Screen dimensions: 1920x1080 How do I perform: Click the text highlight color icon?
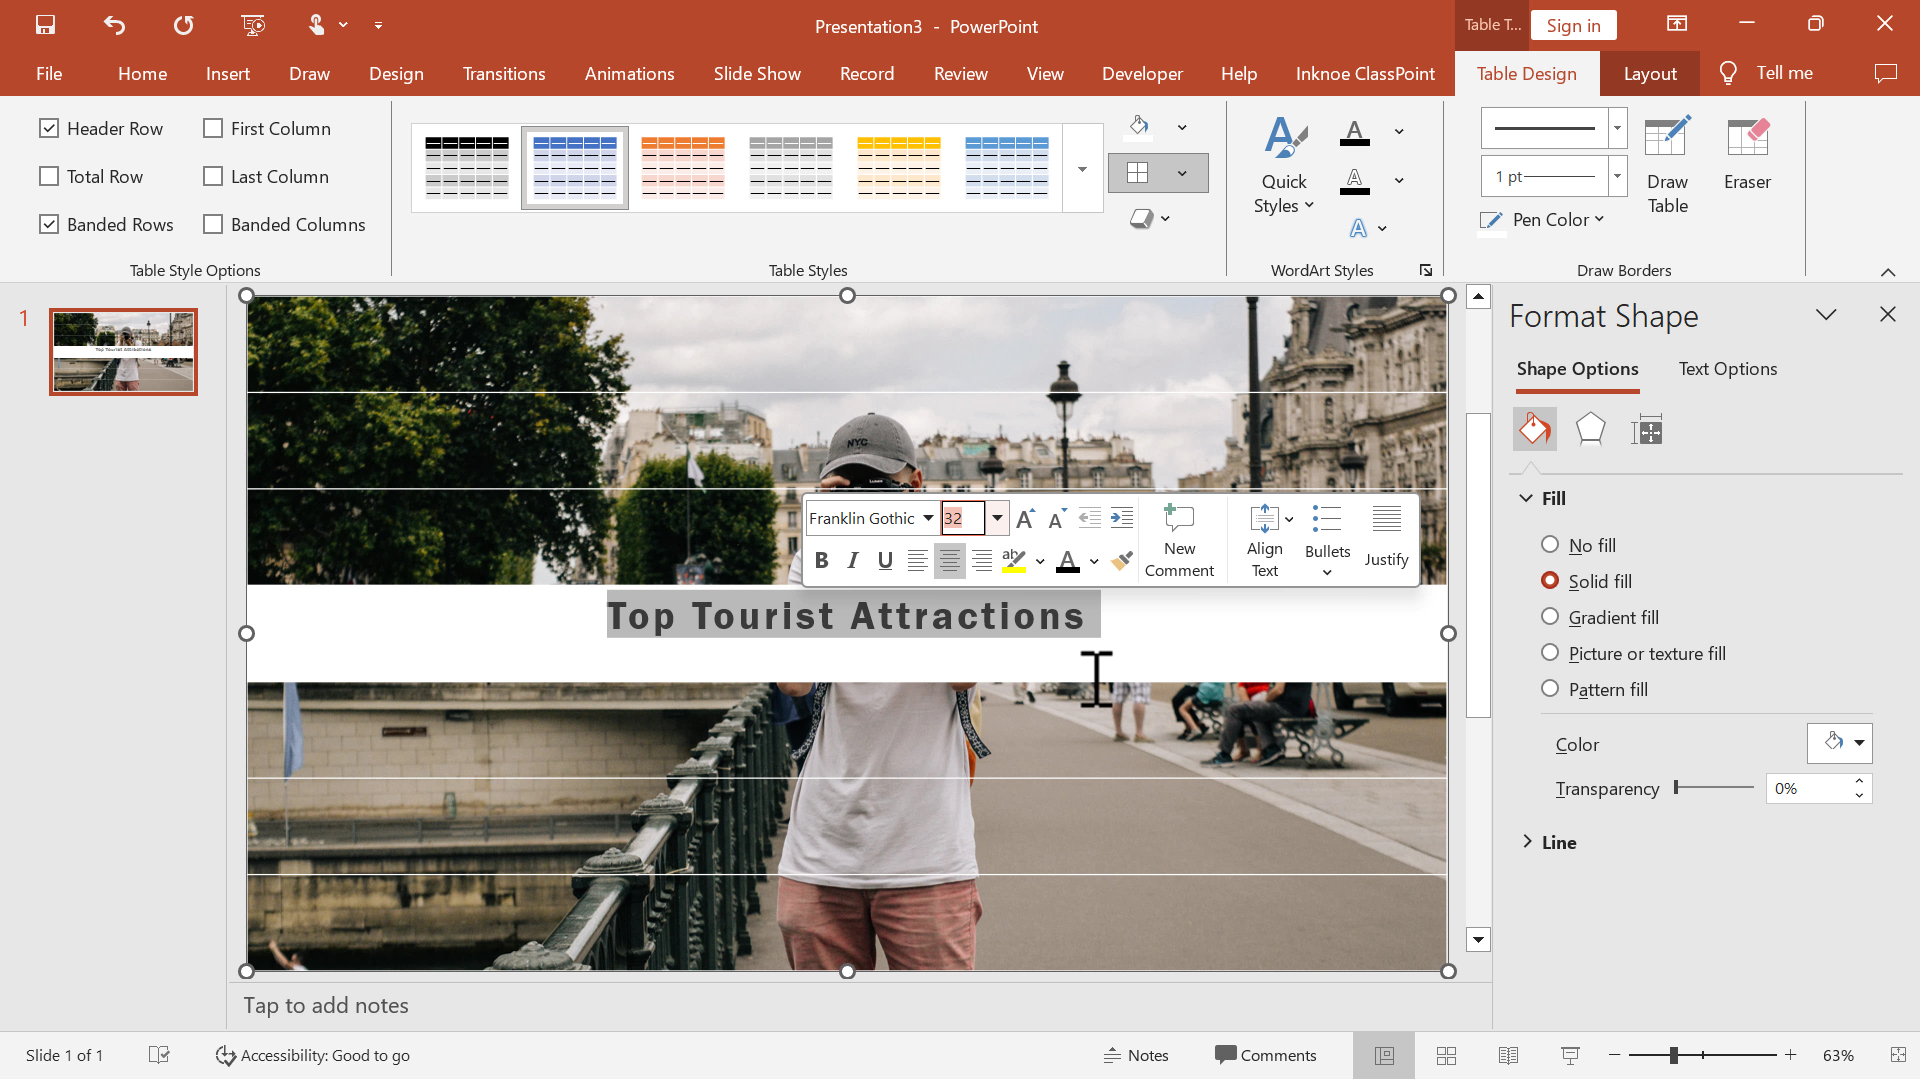[x=1014, y=562]
